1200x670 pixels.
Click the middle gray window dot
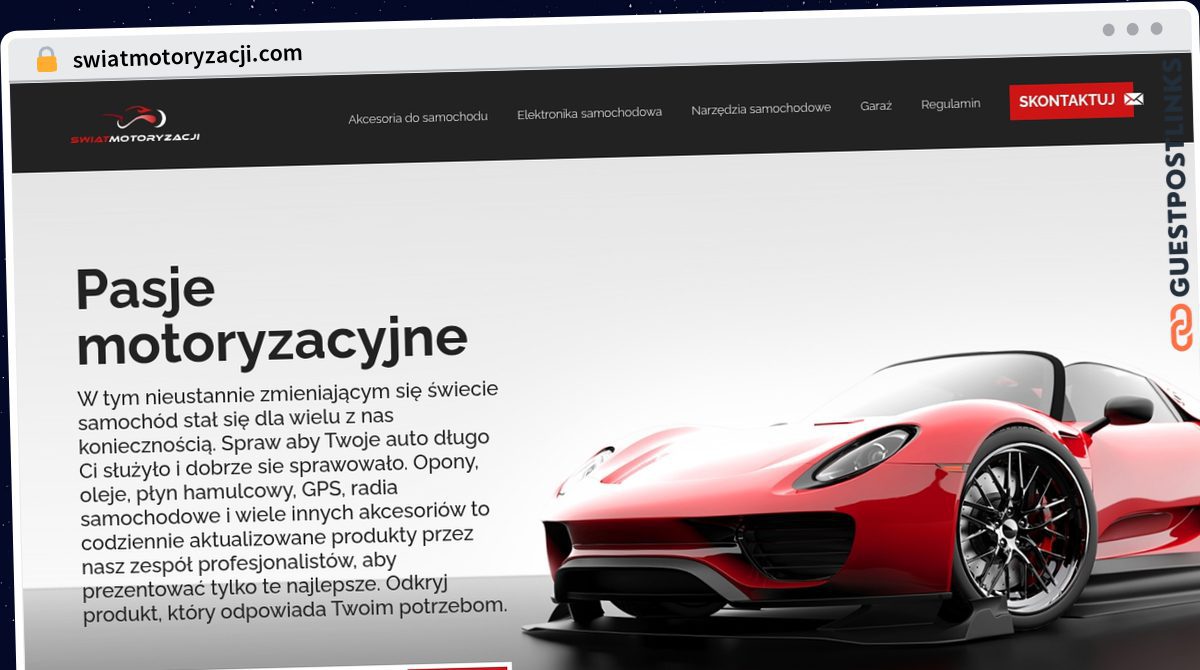click(x=1132, y=29)
